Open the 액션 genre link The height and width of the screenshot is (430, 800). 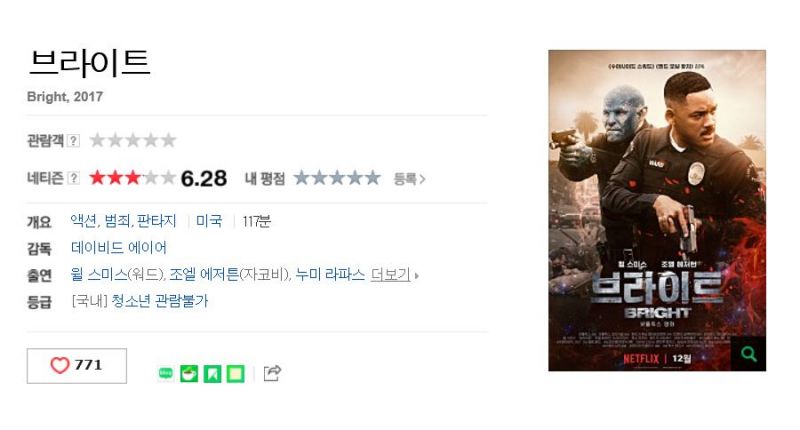[83, 221]
